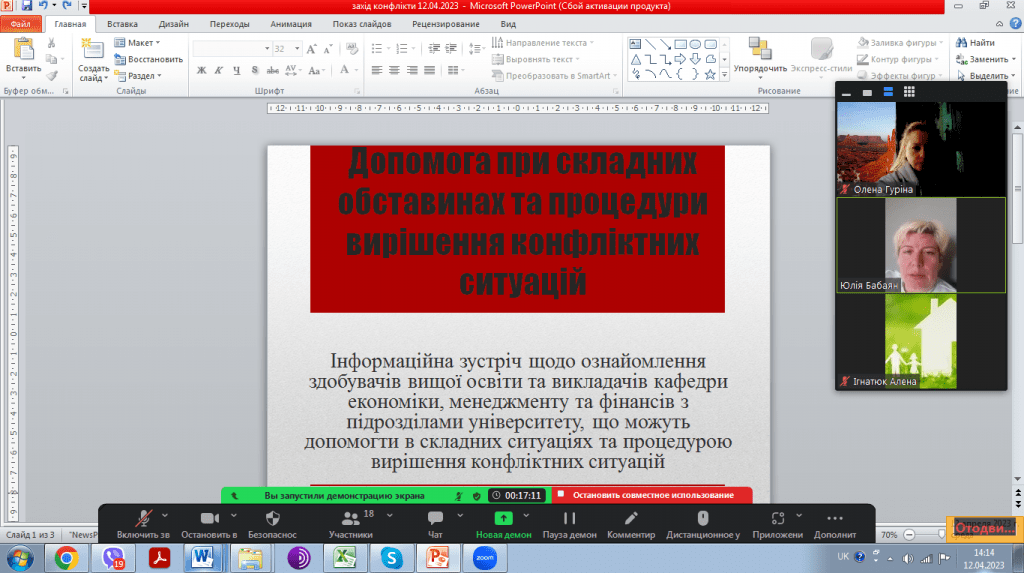This screenshot has width=1024, height=573.
Task: Open the Zoom Чат panel
Action: coord(435,518)
